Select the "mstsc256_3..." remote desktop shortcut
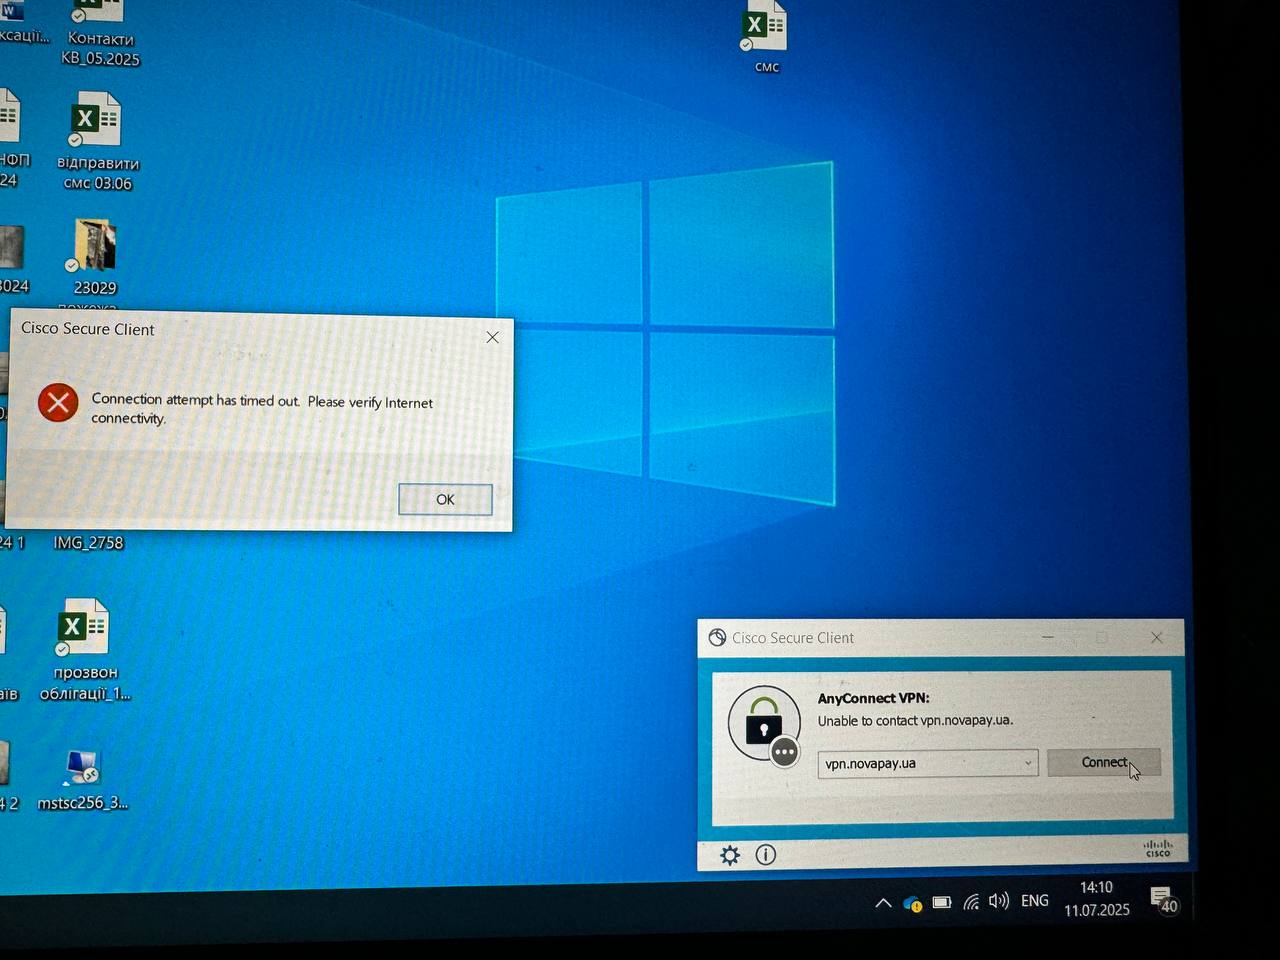The image size is (1280, 960). tap(82, 779)
